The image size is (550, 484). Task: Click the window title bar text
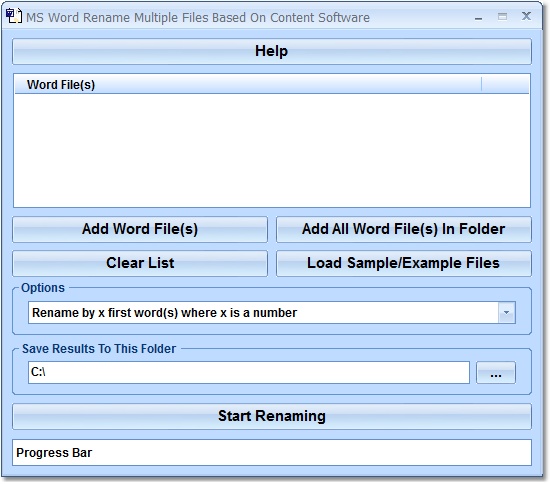(198, 18)
